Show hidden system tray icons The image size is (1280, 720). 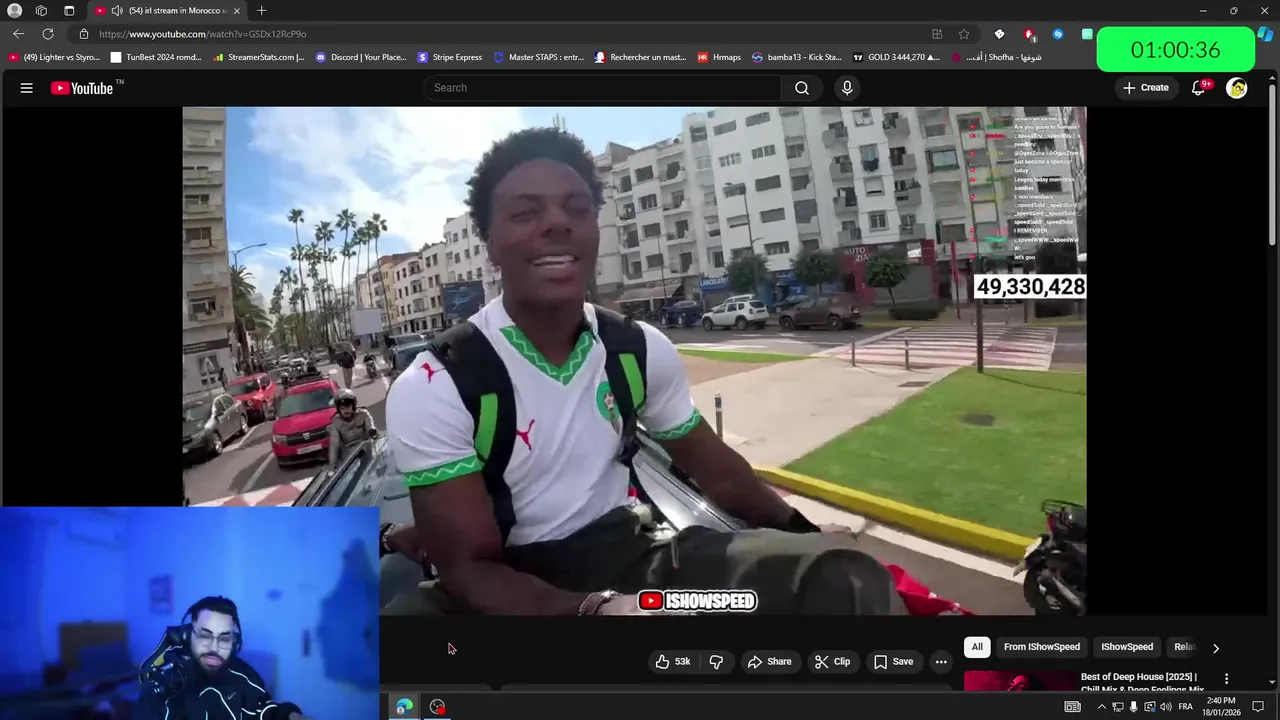[1102, 707]
